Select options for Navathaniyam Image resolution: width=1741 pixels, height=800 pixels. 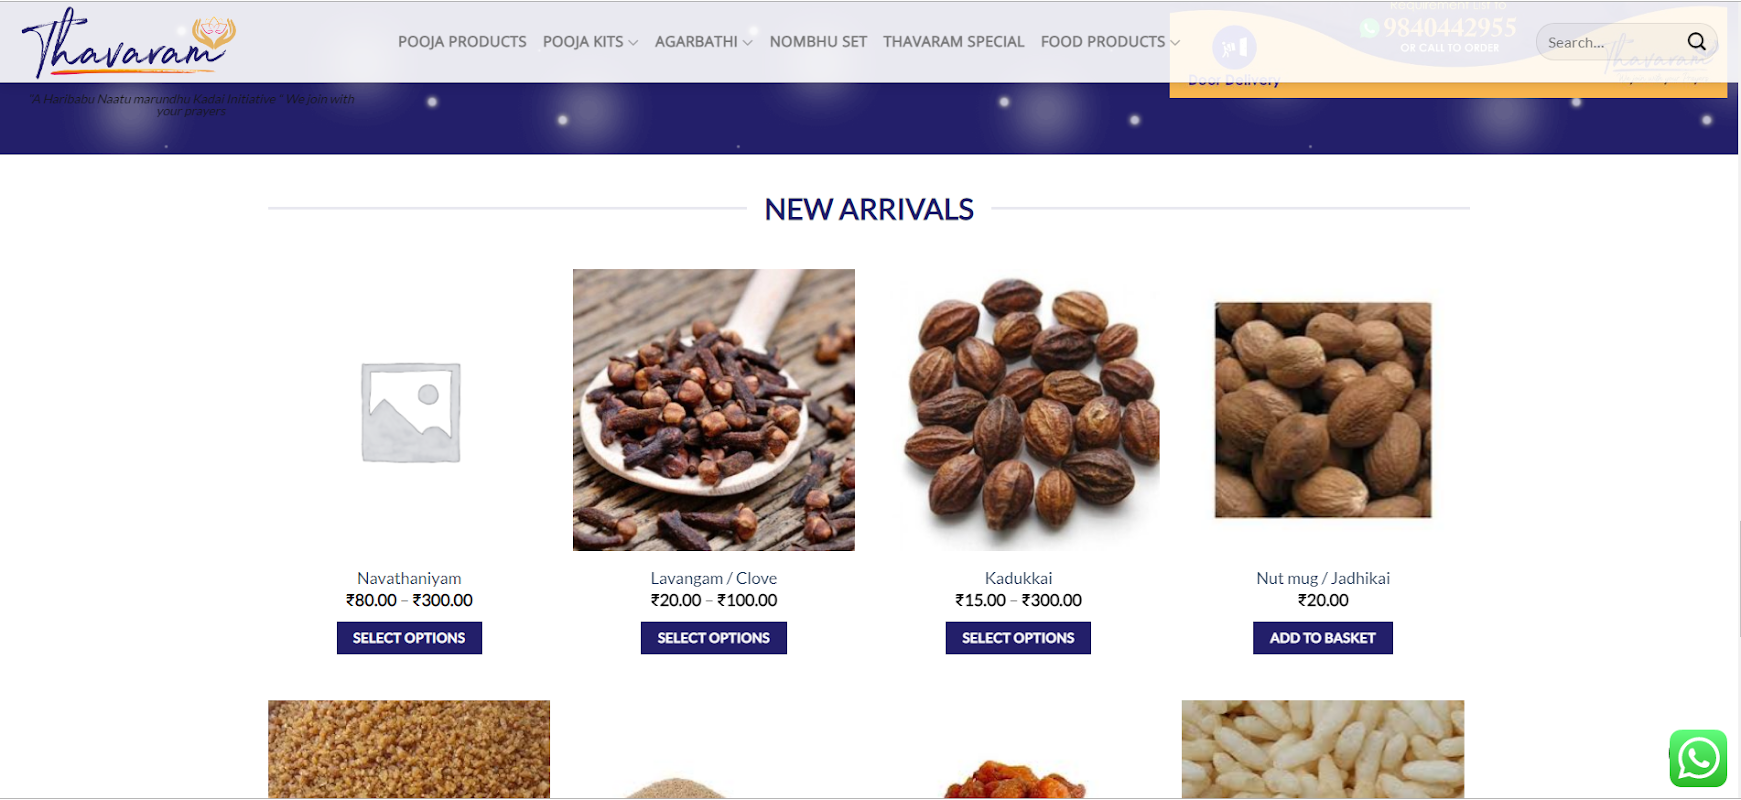pyautogui.click(x=409, y=638)
